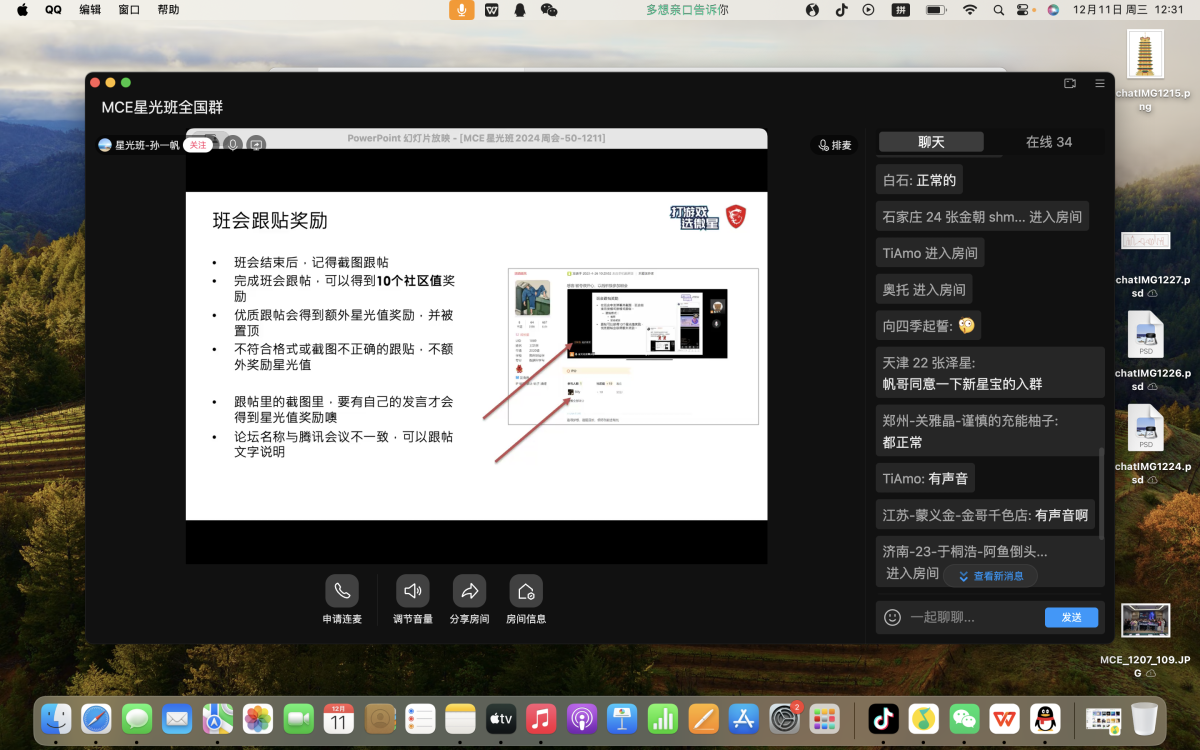Viewport: 1200px width, 750px height.
Task: Click 郑州-关雅晶 都正常 message
Action: click(990, 431)
